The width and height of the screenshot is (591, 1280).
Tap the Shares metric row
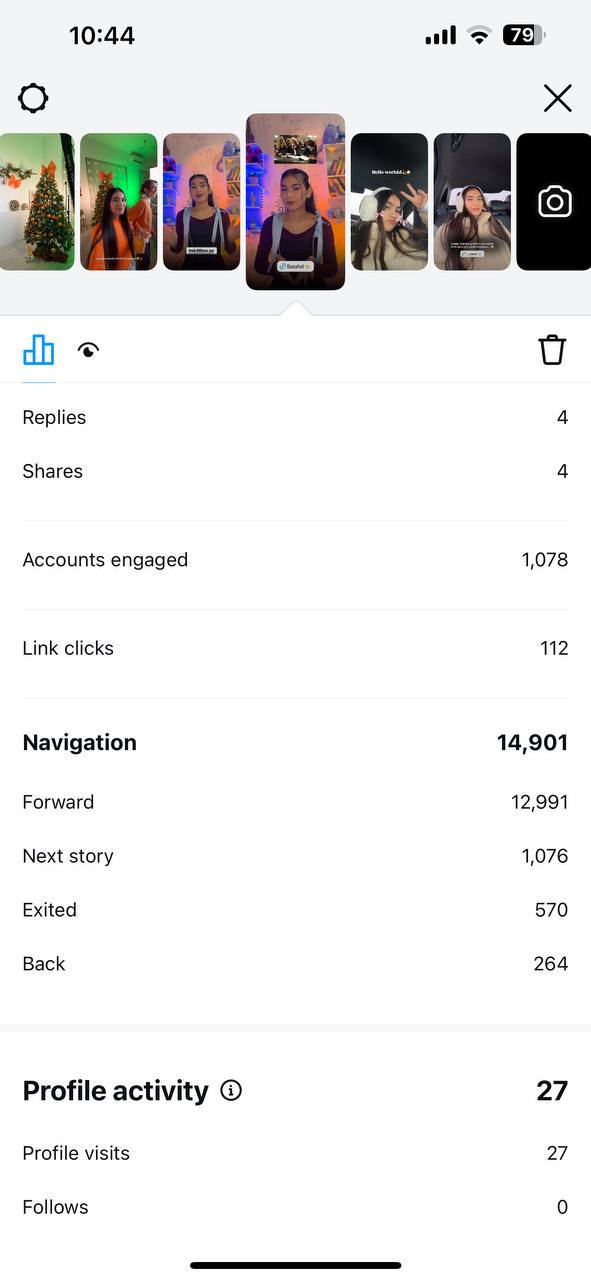tap(295, 471)
